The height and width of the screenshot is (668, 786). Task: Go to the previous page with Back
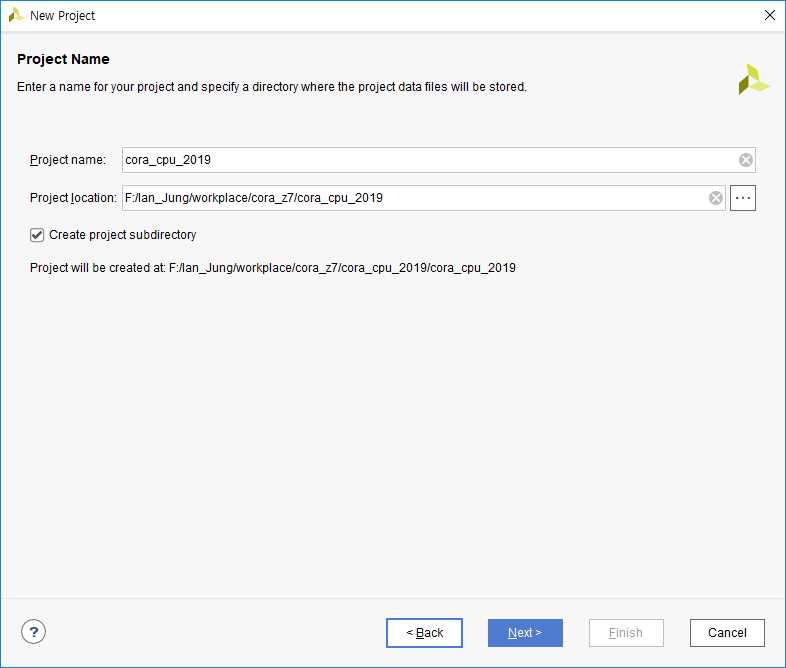[x=424, y=632]
